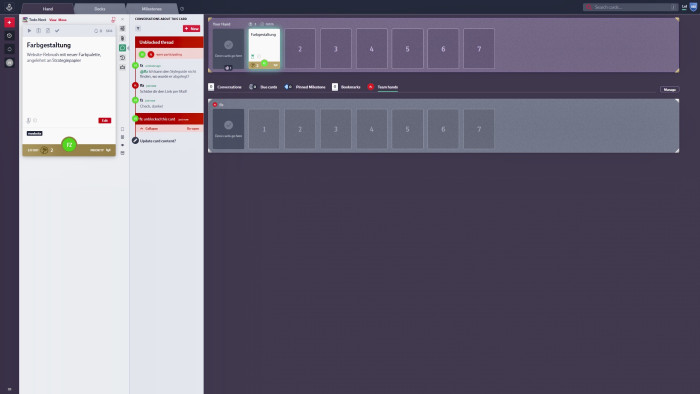The width and height of the screenshot is (700, 394).
Task: Open the time tracking icon in sidebar
Action: pyautogui.click(x=9, y=36)
